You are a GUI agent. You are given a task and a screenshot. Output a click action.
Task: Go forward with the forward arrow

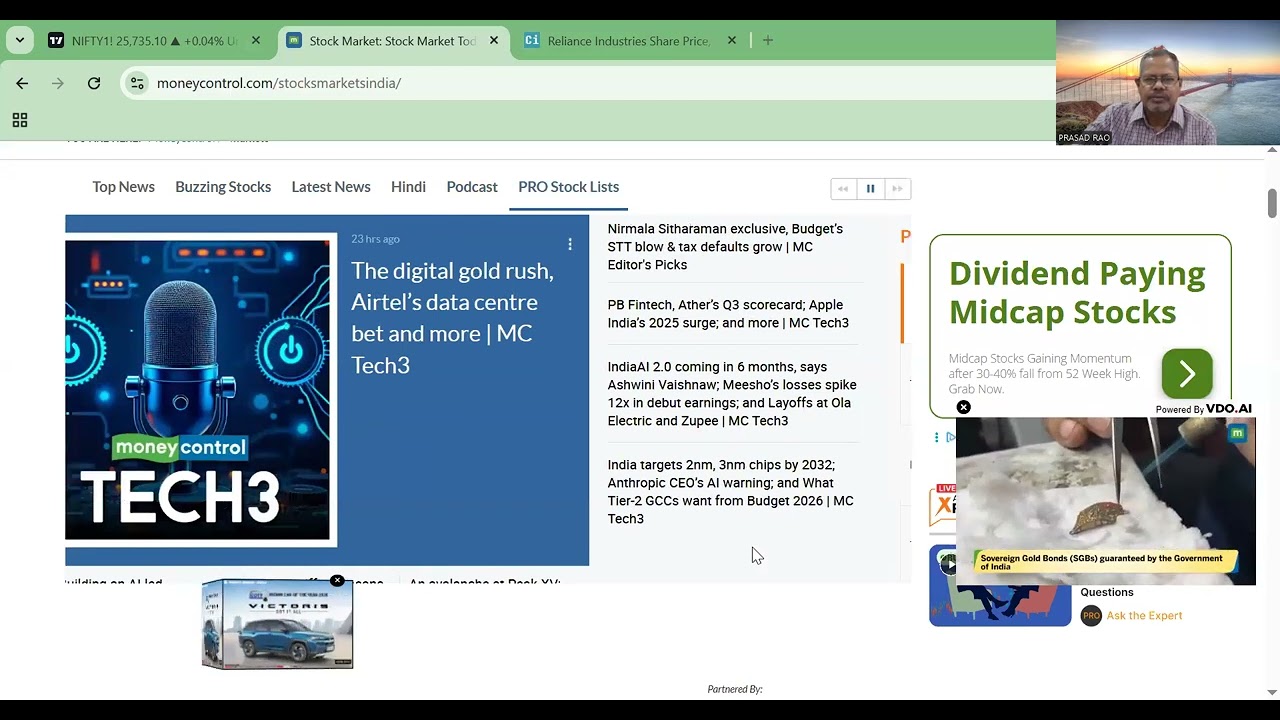58,83
